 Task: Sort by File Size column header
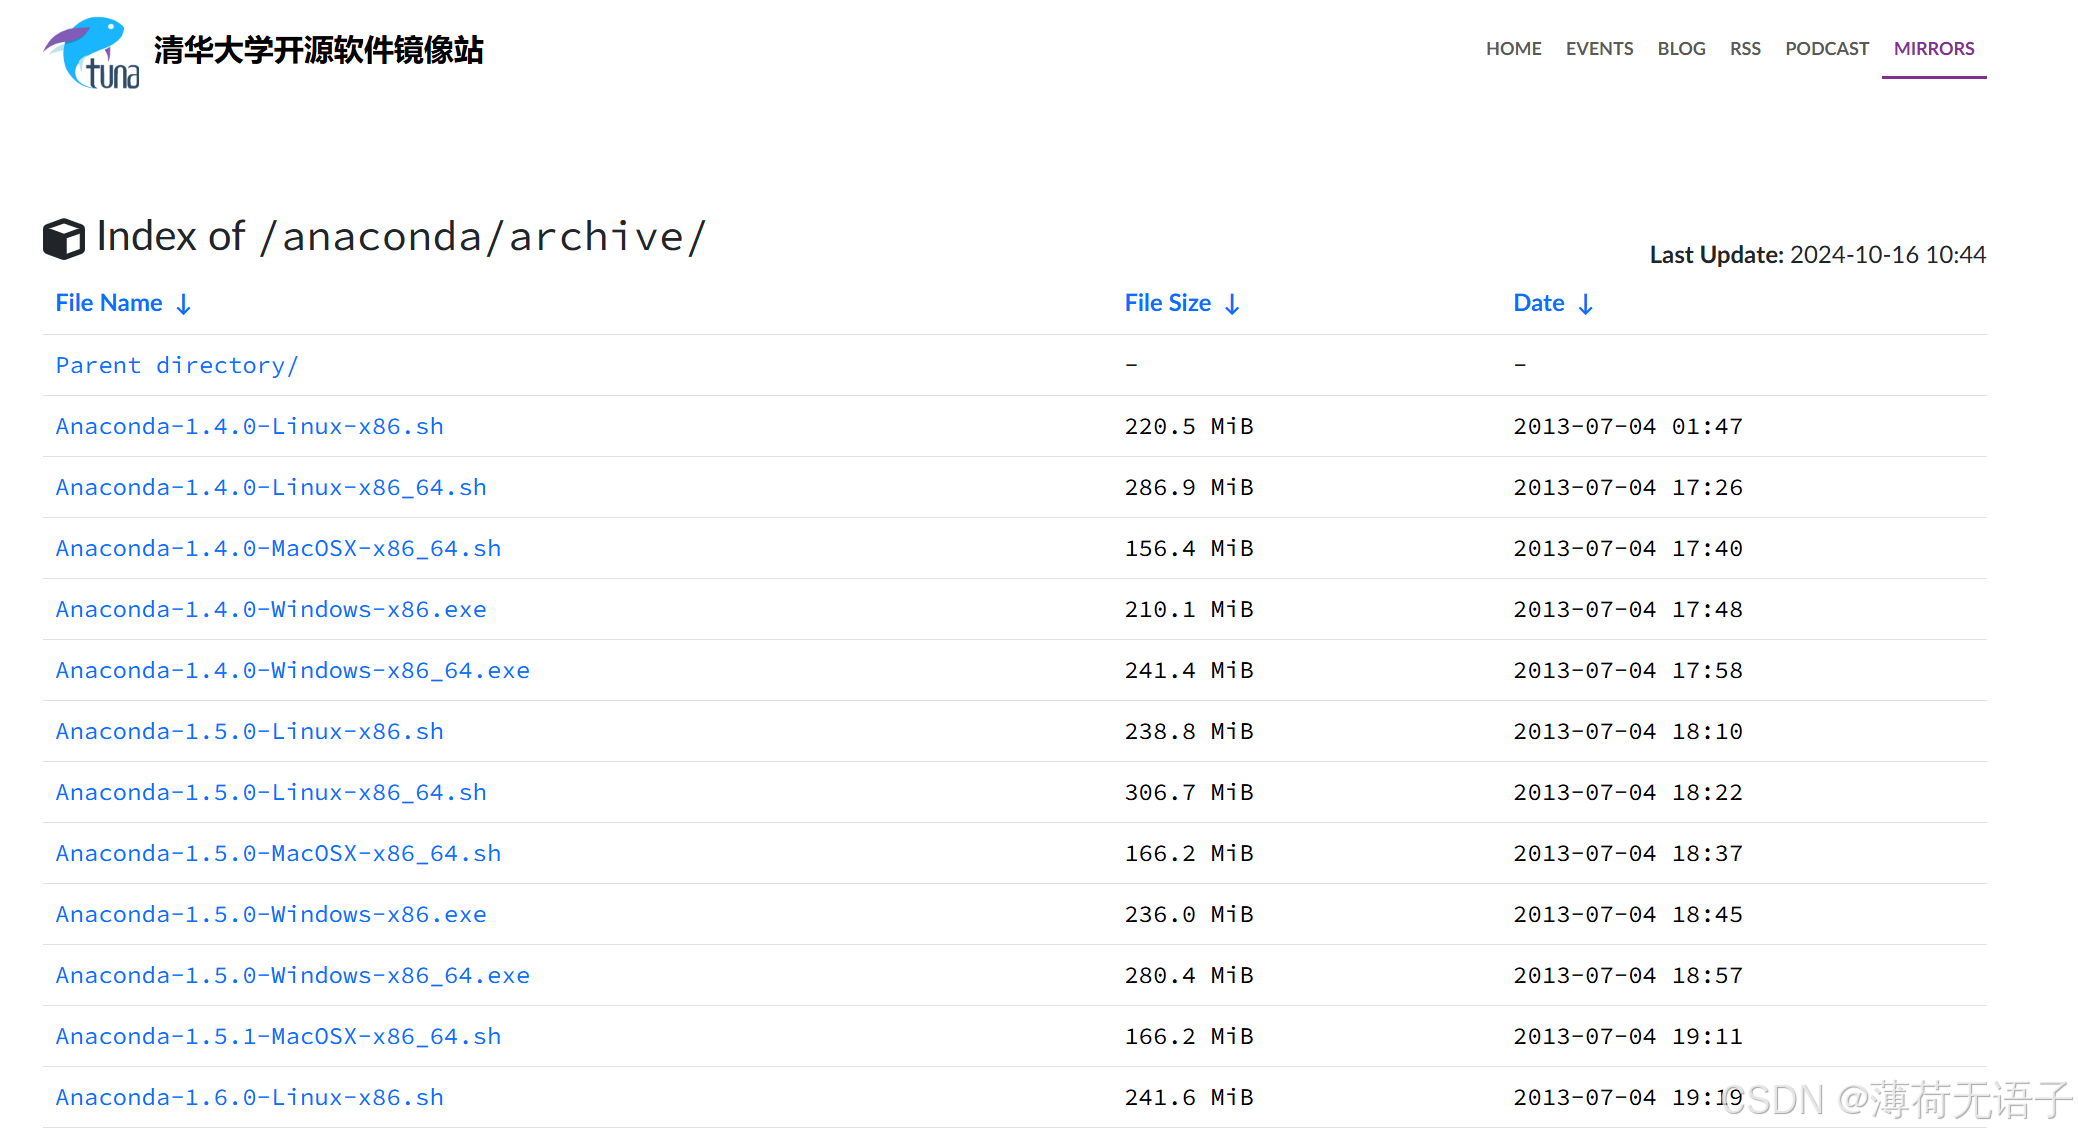tap(1182, 303)
